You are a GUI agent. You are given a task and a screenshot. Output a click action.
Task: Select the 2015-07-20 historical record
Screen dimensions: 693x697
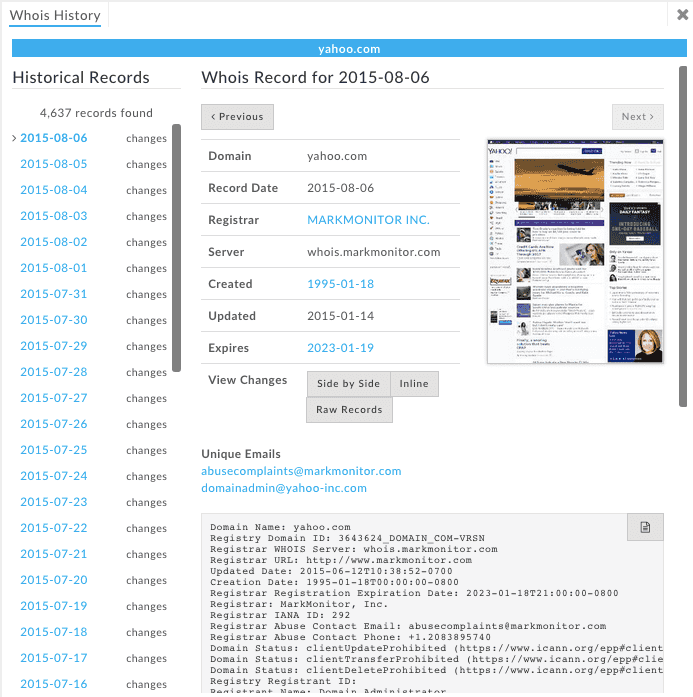pos(54,580)
